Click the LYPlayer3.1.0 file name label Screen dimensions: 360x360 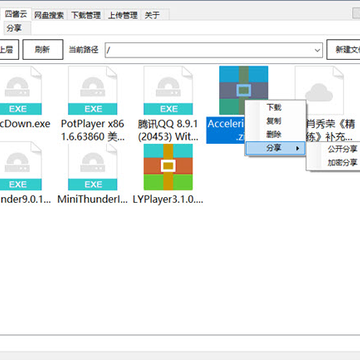pos(168,199)
